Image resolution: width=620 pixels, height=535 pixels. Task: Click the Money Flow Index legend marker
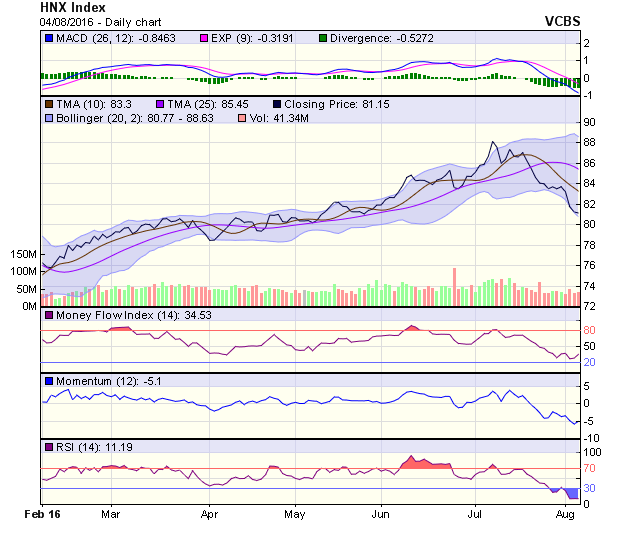point(50,316)
